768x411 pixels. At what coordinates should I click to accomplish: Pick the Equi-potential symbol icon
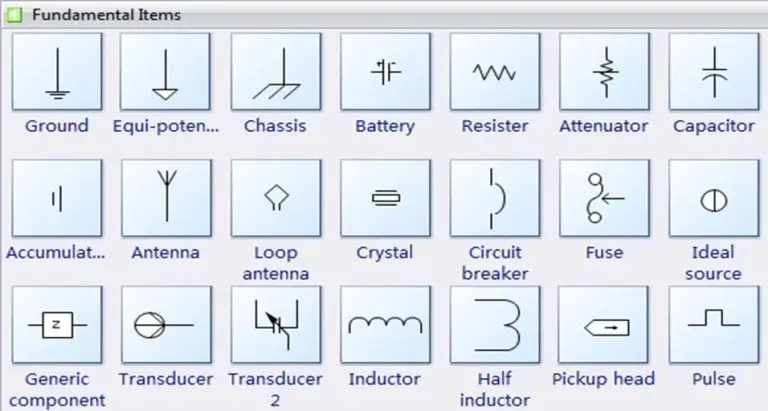pos(166,72)
